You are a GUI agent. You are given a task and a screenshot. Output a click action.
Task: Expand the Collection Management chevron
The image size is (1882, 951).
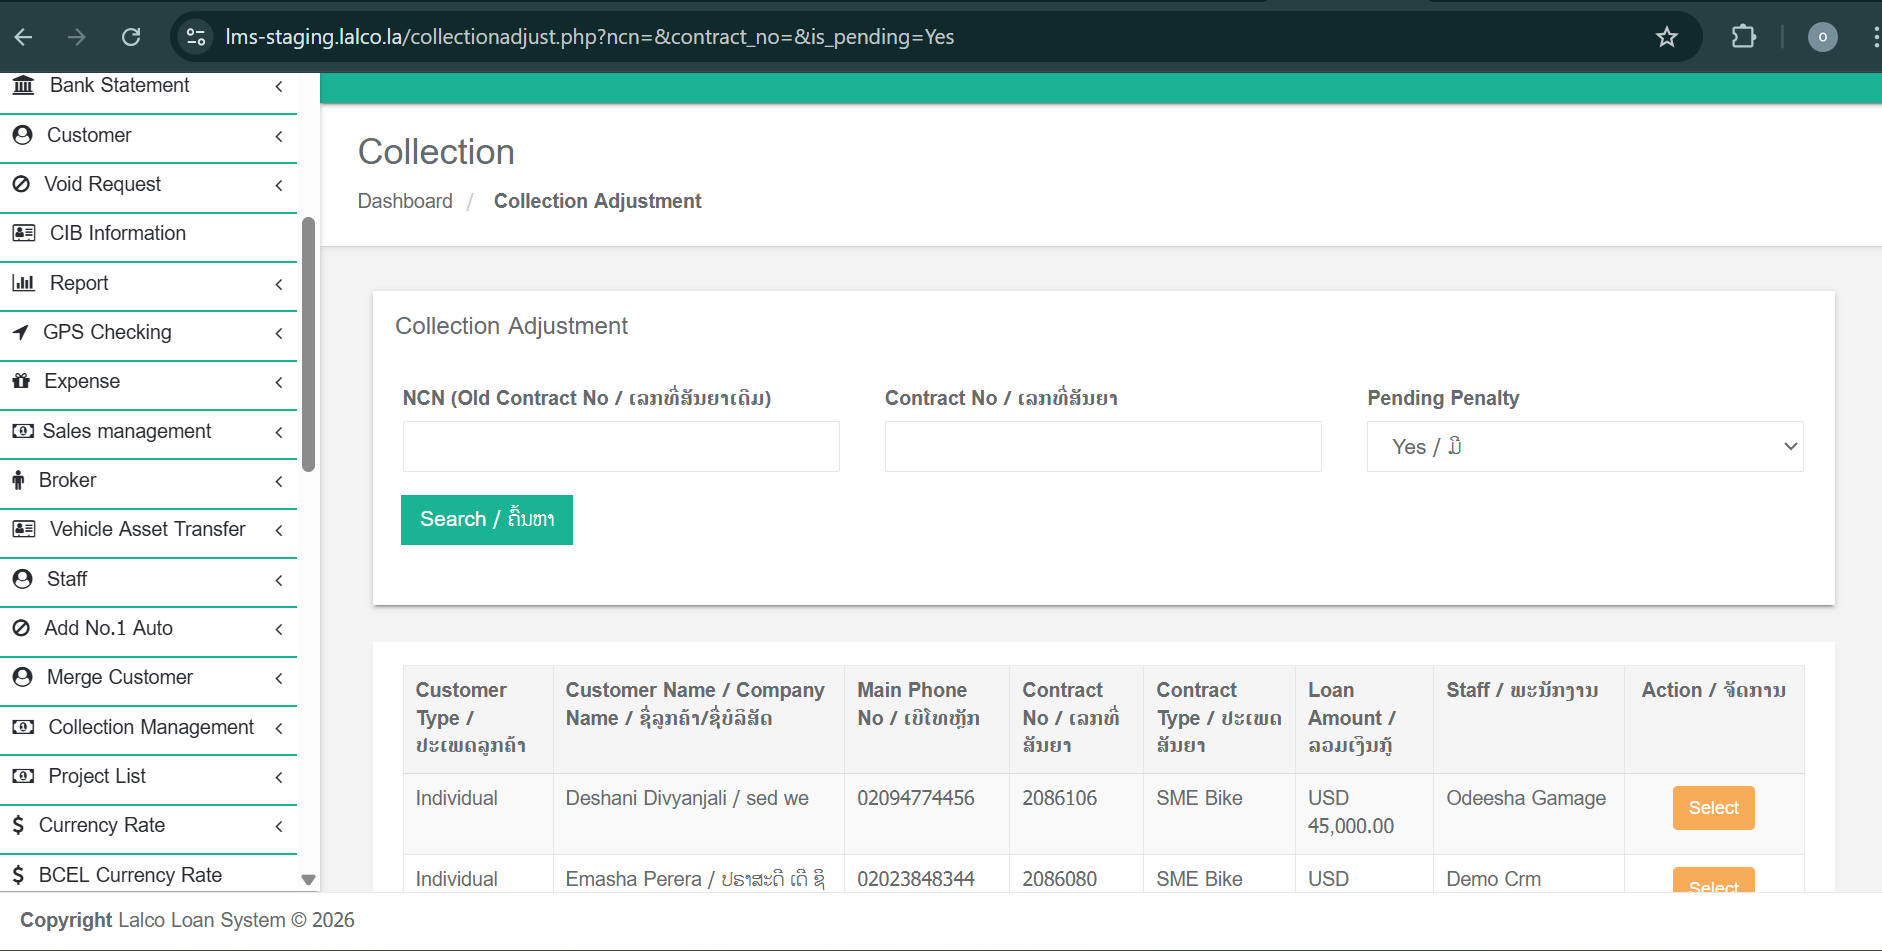pos(279,728)
